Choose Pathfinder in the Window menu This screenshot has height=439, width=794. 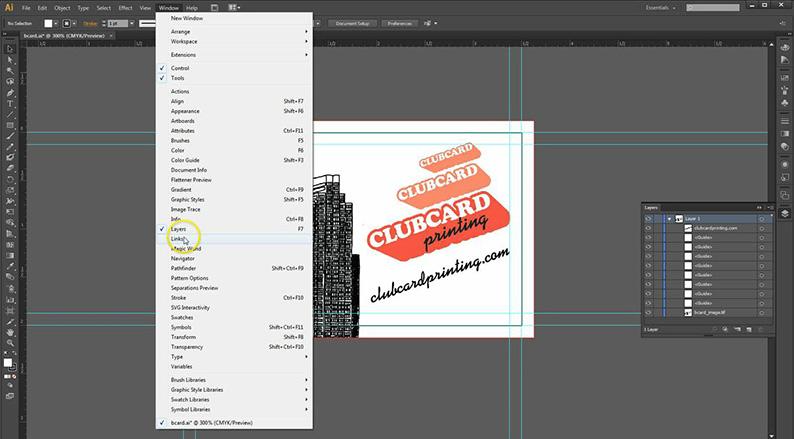pyautogui.click(x=234, y=268)
